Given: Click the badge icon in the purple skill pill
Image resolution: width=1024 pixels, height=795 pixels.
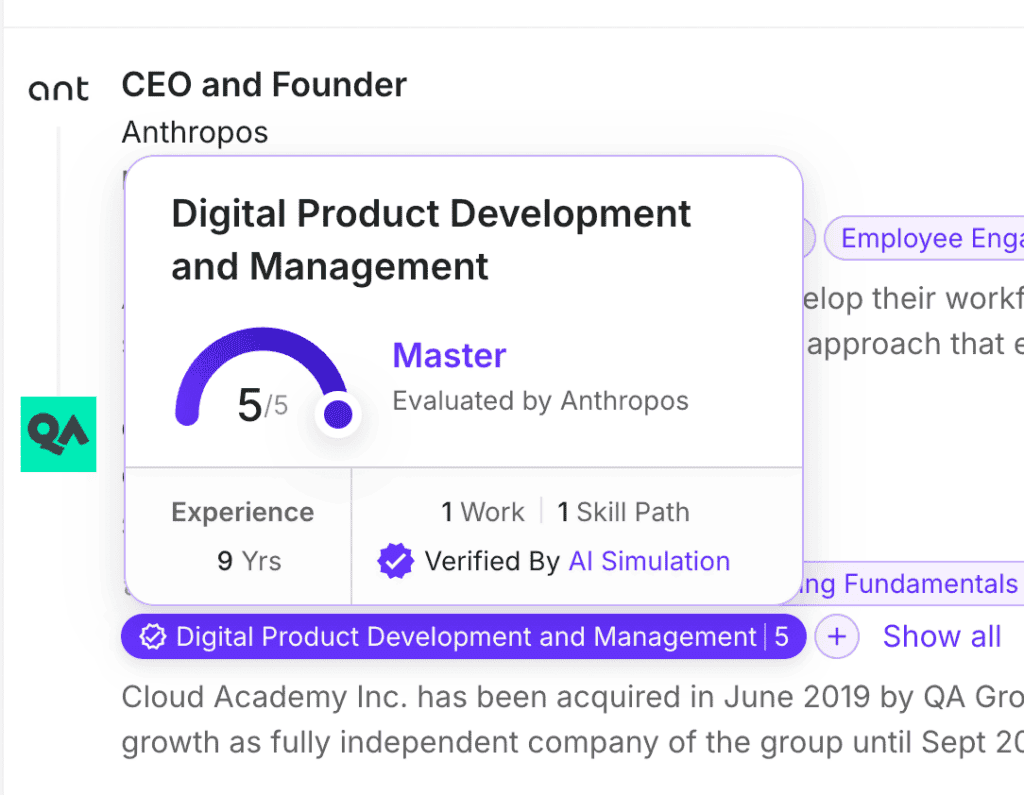Looking at the screenshot, I should point(153,636).
